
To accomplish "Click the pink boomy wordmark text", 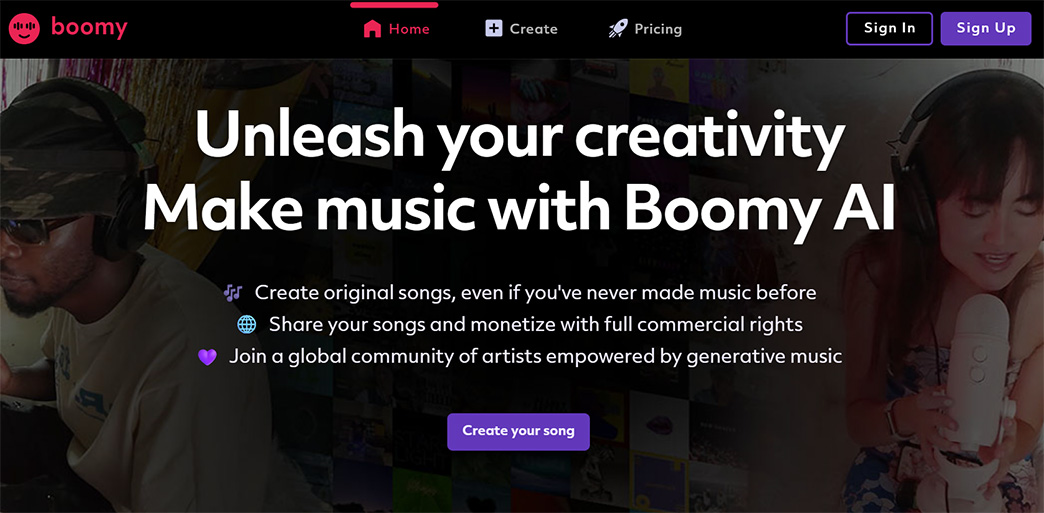I will pyautogui.click(x=89, y=28).
